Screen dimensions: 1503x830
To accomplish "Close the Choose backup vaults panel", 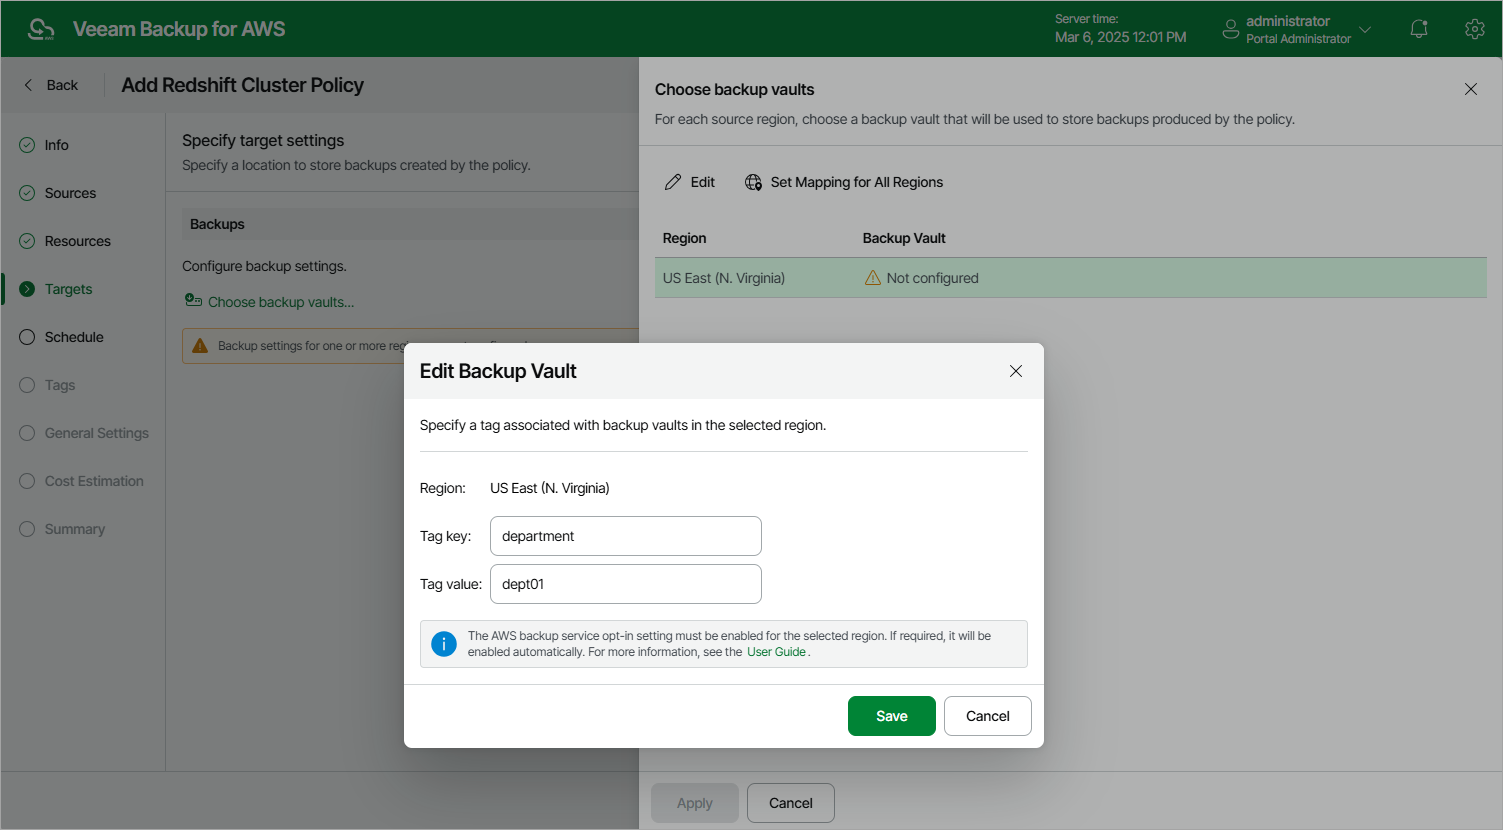I will click(1470, 89).
